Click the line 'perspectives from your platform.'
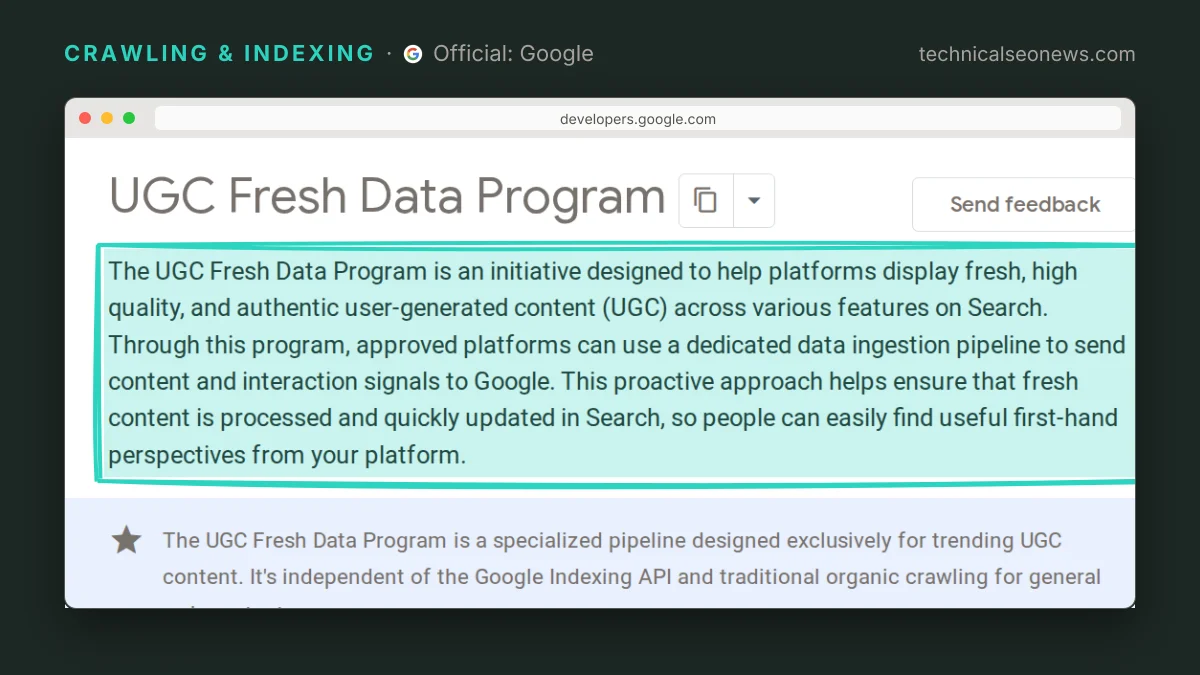1200x675 pixels. click(287, 455)
